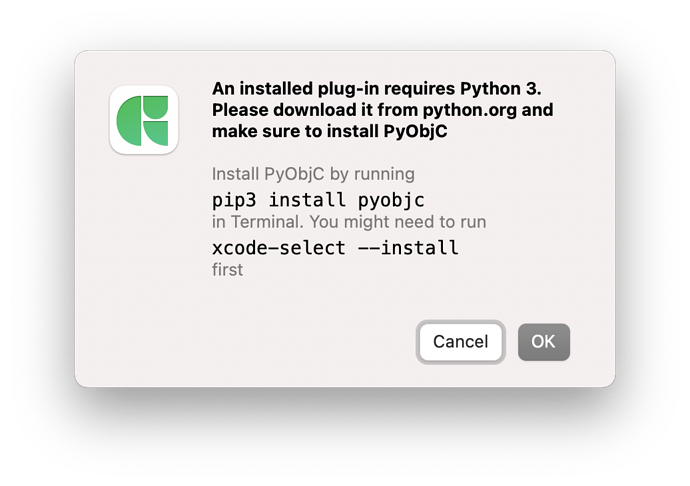Viewport: 690px width, 486px height.
Task: Click the xcode-select --install command
Action: tap(335, 248)
